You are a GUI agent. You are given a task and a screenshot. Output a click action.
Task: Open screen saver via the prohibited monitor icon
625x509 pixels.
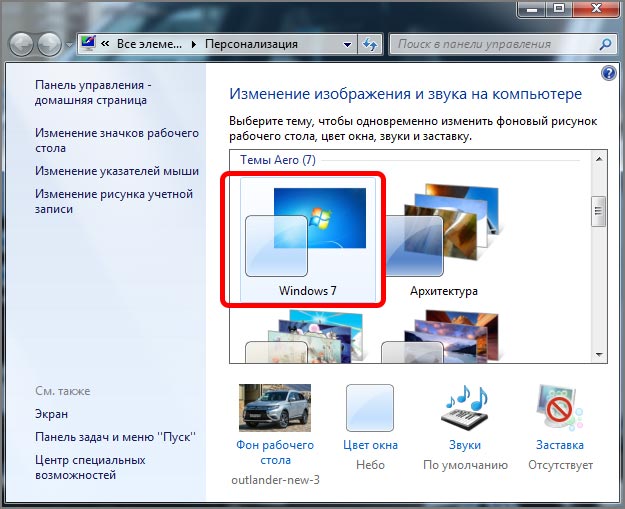point(560,408)
